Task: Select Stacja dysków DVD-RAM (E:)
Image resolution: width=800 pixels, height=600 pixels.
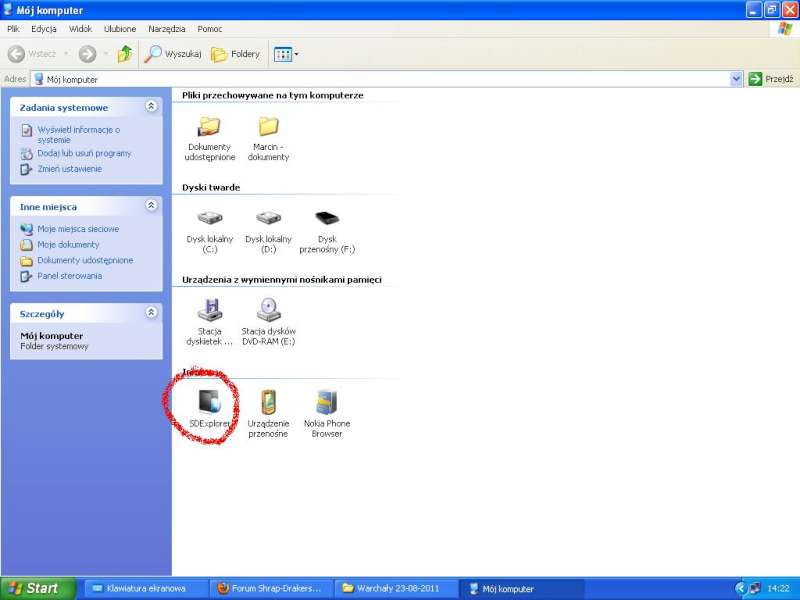Action: coord(268,310)
